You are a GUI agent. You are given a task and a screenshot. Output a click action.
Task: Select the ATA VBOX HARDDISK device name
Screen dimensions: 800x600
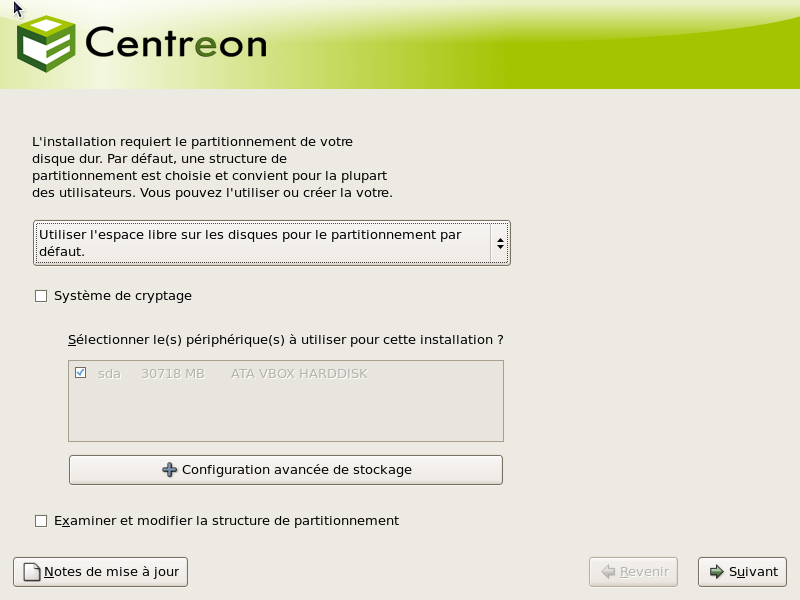[299, 374]
